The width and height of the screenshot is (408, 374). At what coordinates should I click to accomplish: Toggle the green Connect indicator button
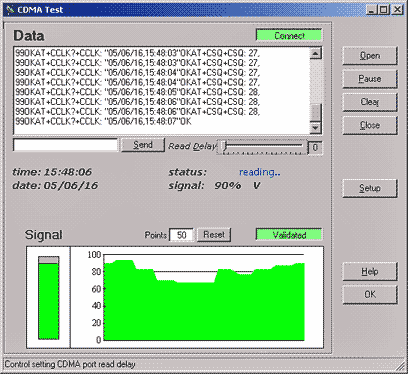289,35
